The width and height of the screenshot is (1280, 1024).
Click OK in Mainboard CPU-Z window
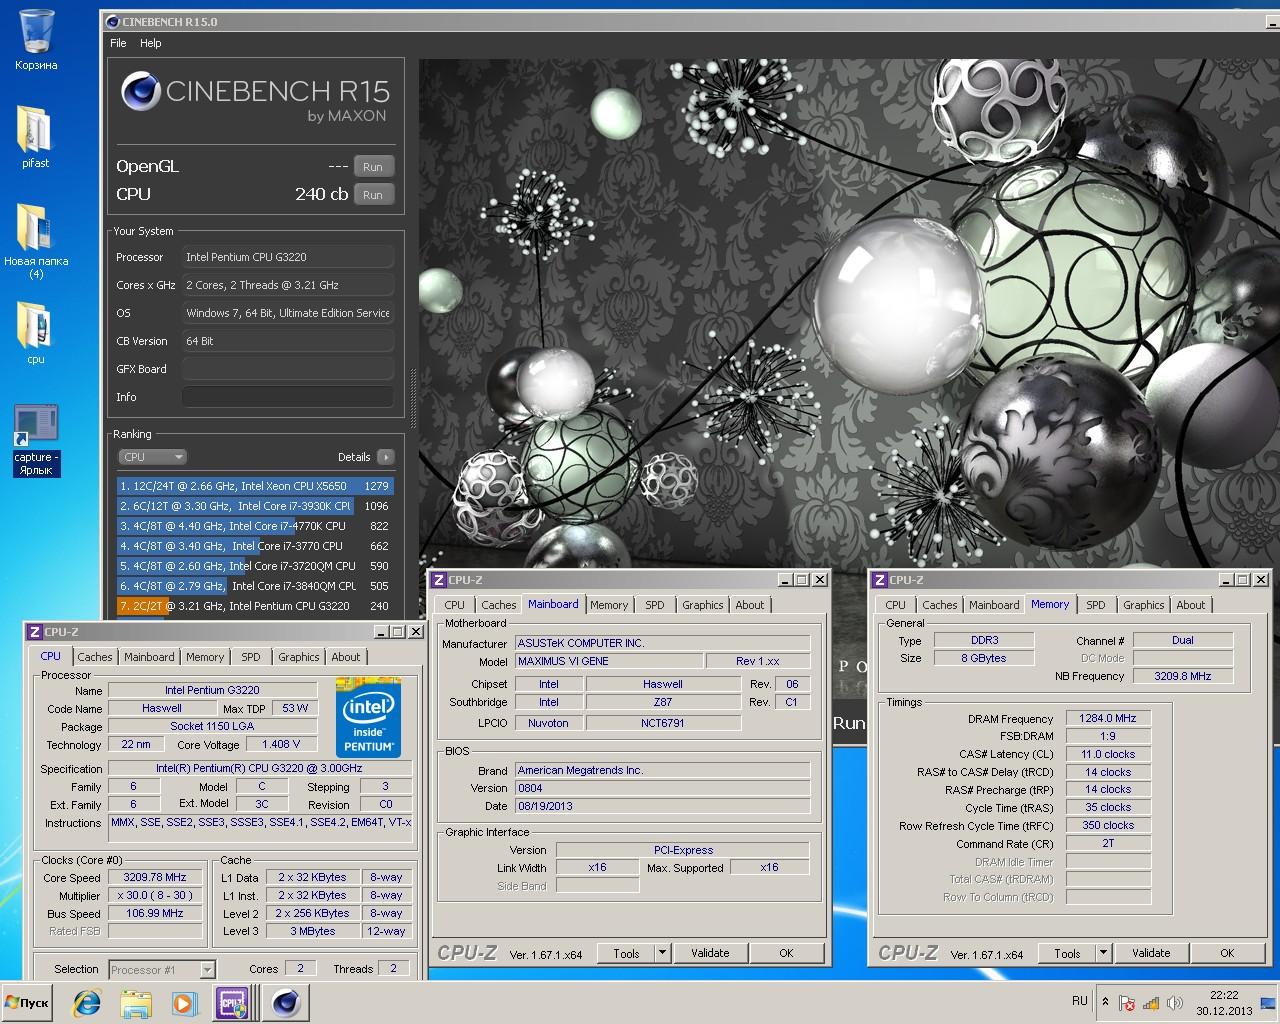coord(786,953)
